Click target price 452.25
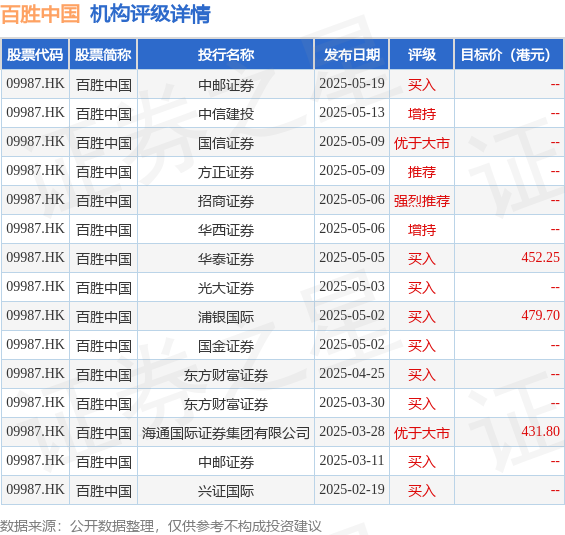The width and height of the screenshot is (565, 535). (540, 258)
